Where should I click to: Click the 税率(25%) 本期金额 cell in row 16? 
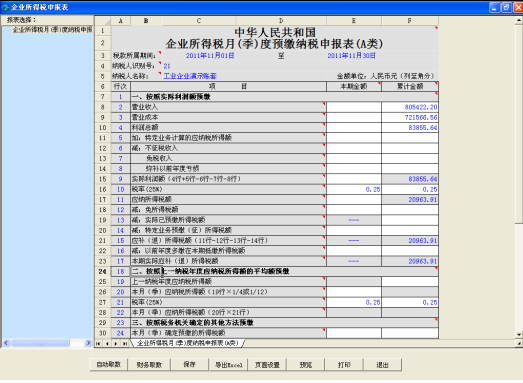click(x=354, y=189)
